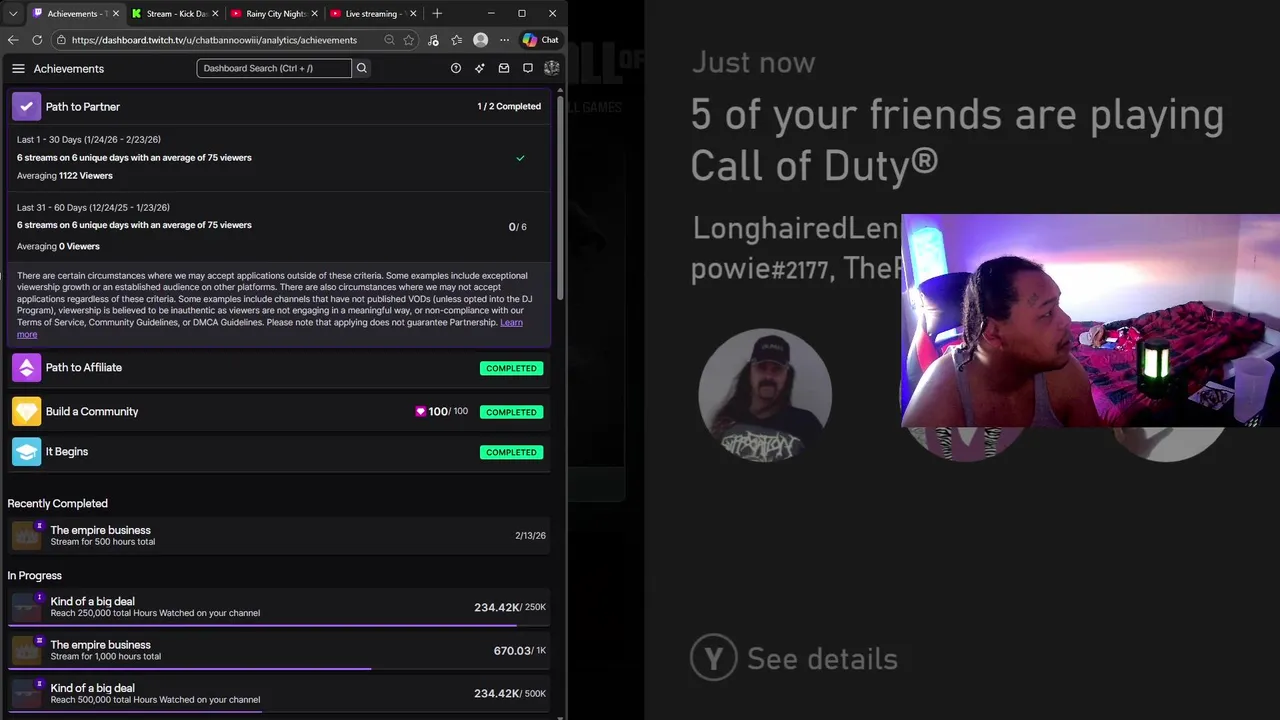Click the 234.42K/ 250K progress value
This screenshot has width=1280, height=720.
[x=510, y=607]
